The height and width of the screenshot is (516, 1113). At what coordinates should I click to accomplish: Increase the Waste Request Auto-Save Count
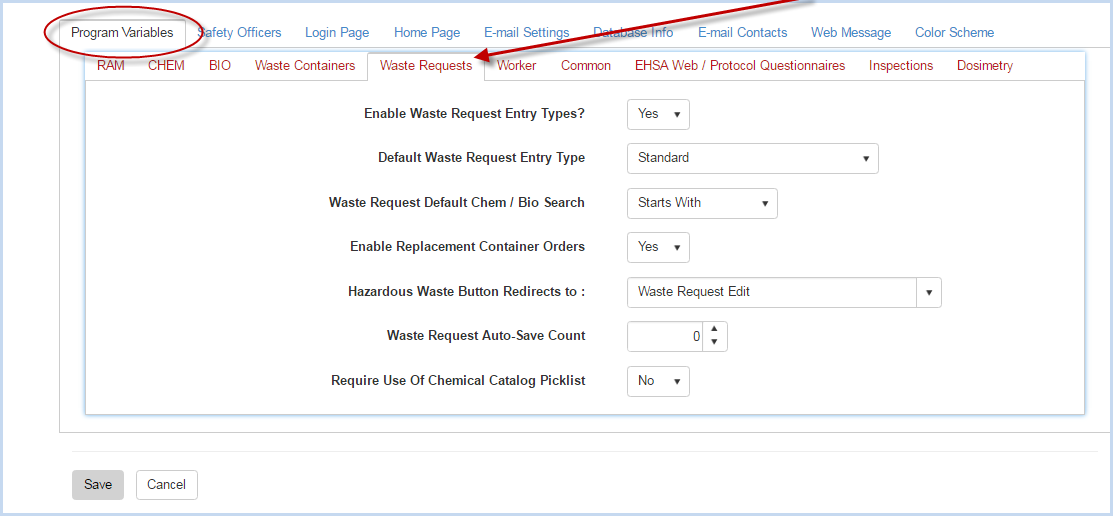tap(714, 329)
